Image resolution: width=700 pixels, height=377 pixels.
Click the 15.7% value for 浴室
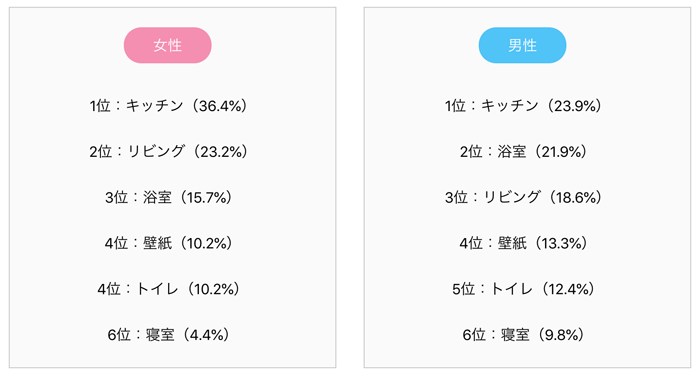(205, 197)
